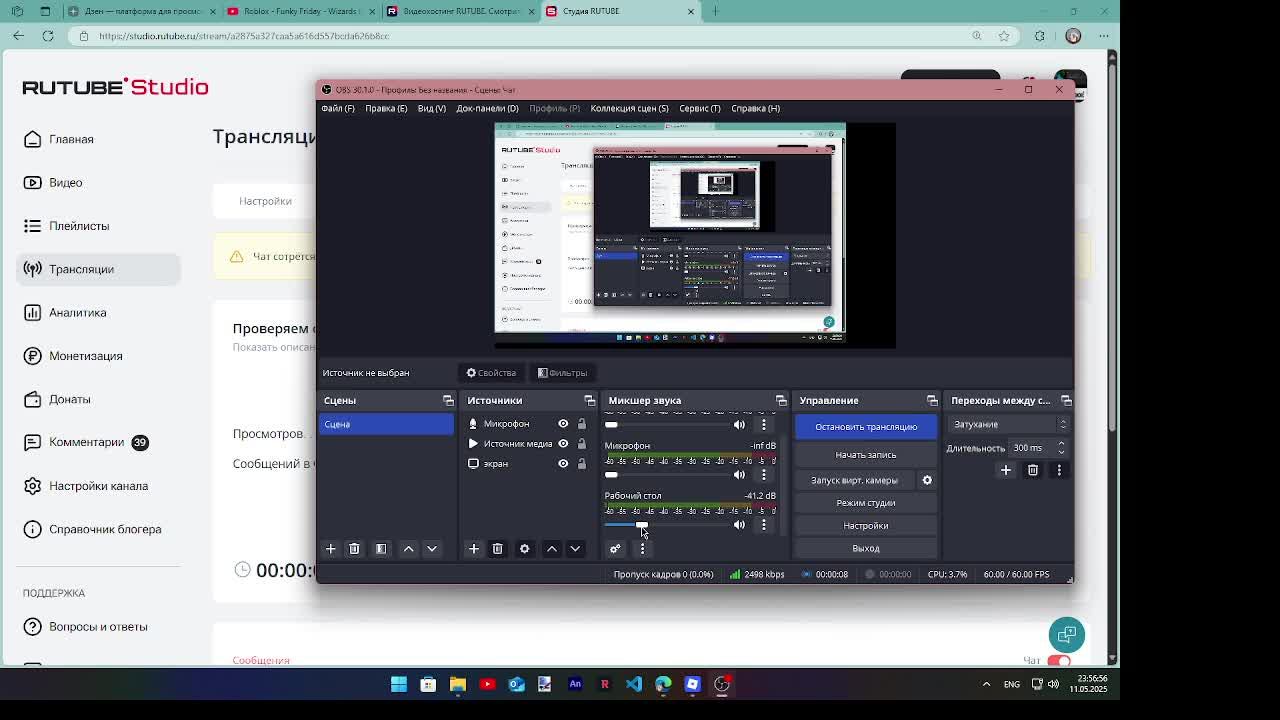This screenshot has width=1280, height=720.
Task: Click Остановить трансляцию button
Action: (x=866, y=427)
